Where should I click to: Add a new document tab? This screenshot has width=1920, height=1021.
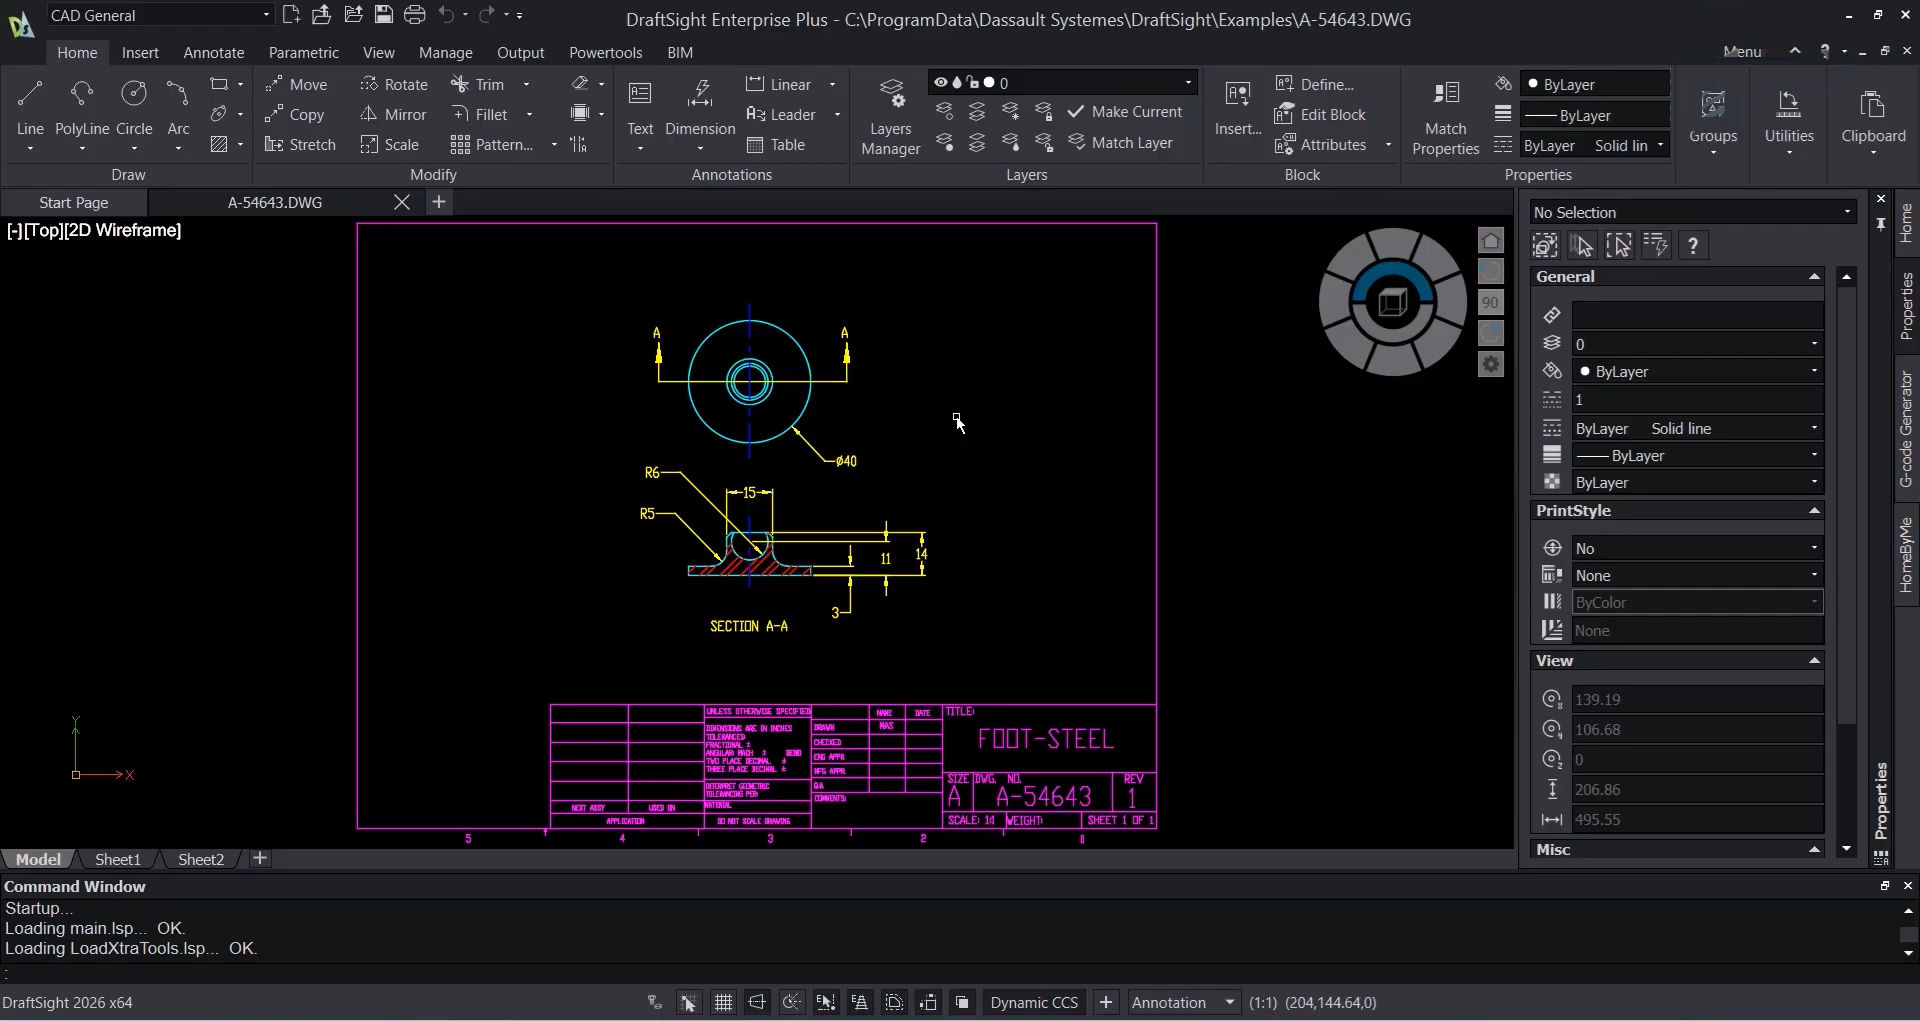(438, 202)
